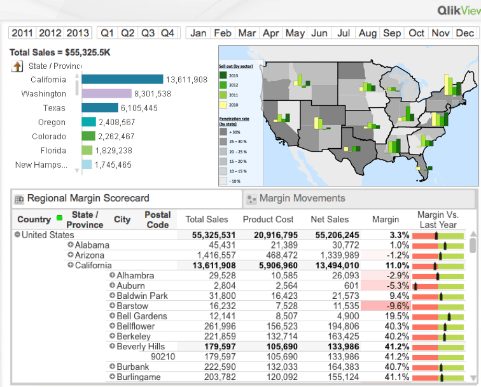This screenshot has height=387, width=481.
Task: Collapse the California row
Action: (70, 265)
